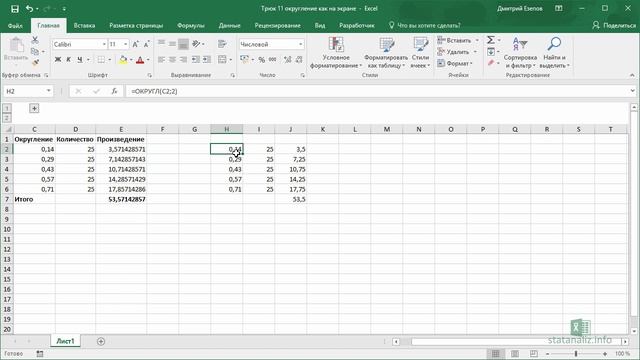640x360 pixels.
Task: Click the Поделиться share button
Action: [614, 25]
